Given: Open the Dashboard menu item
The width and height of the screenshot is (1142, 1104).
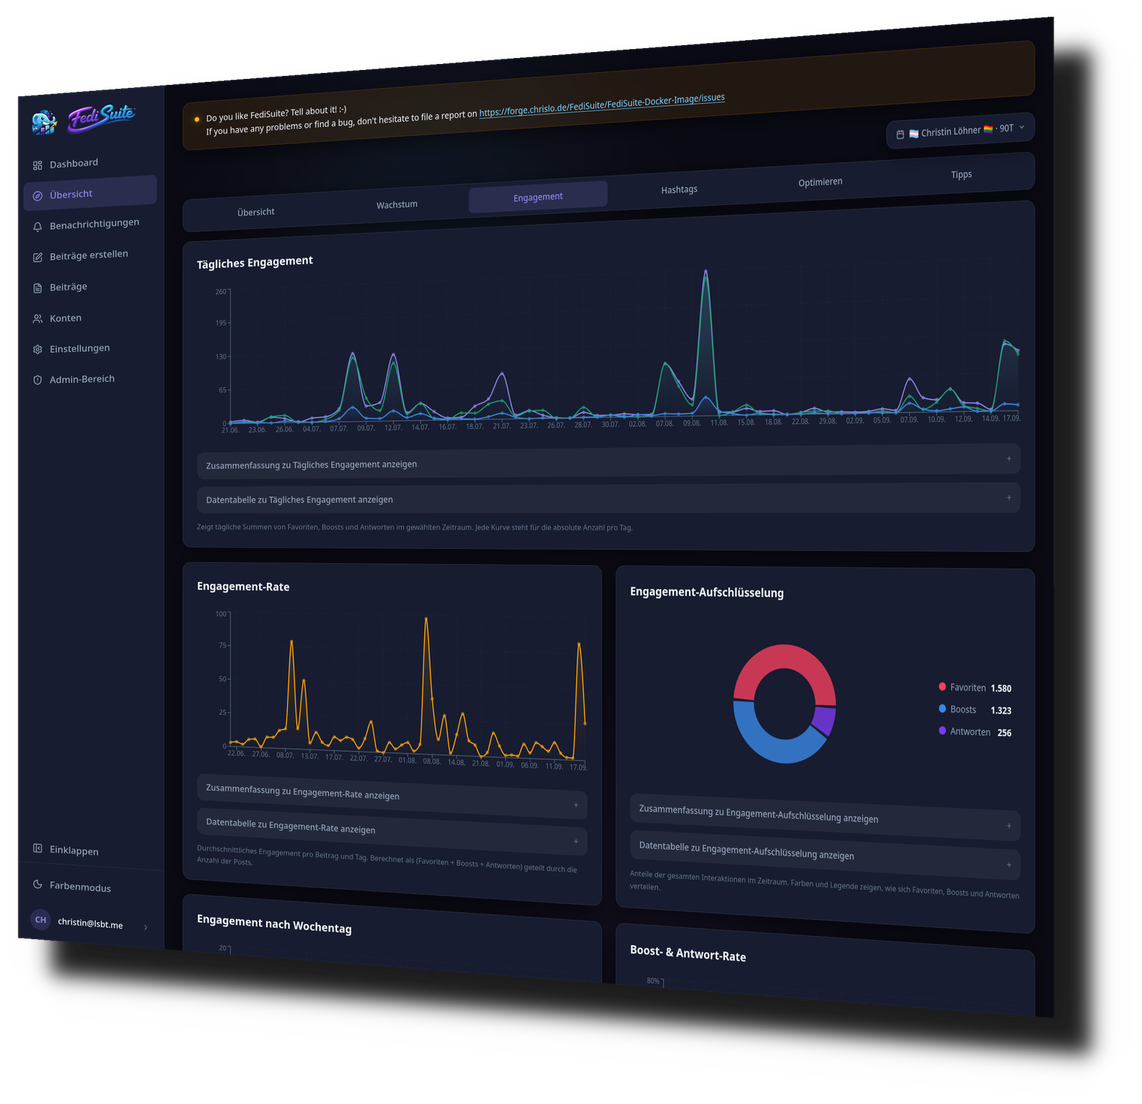Looking at the screenshot, I should pyautogui.click(x=90, y=164).
